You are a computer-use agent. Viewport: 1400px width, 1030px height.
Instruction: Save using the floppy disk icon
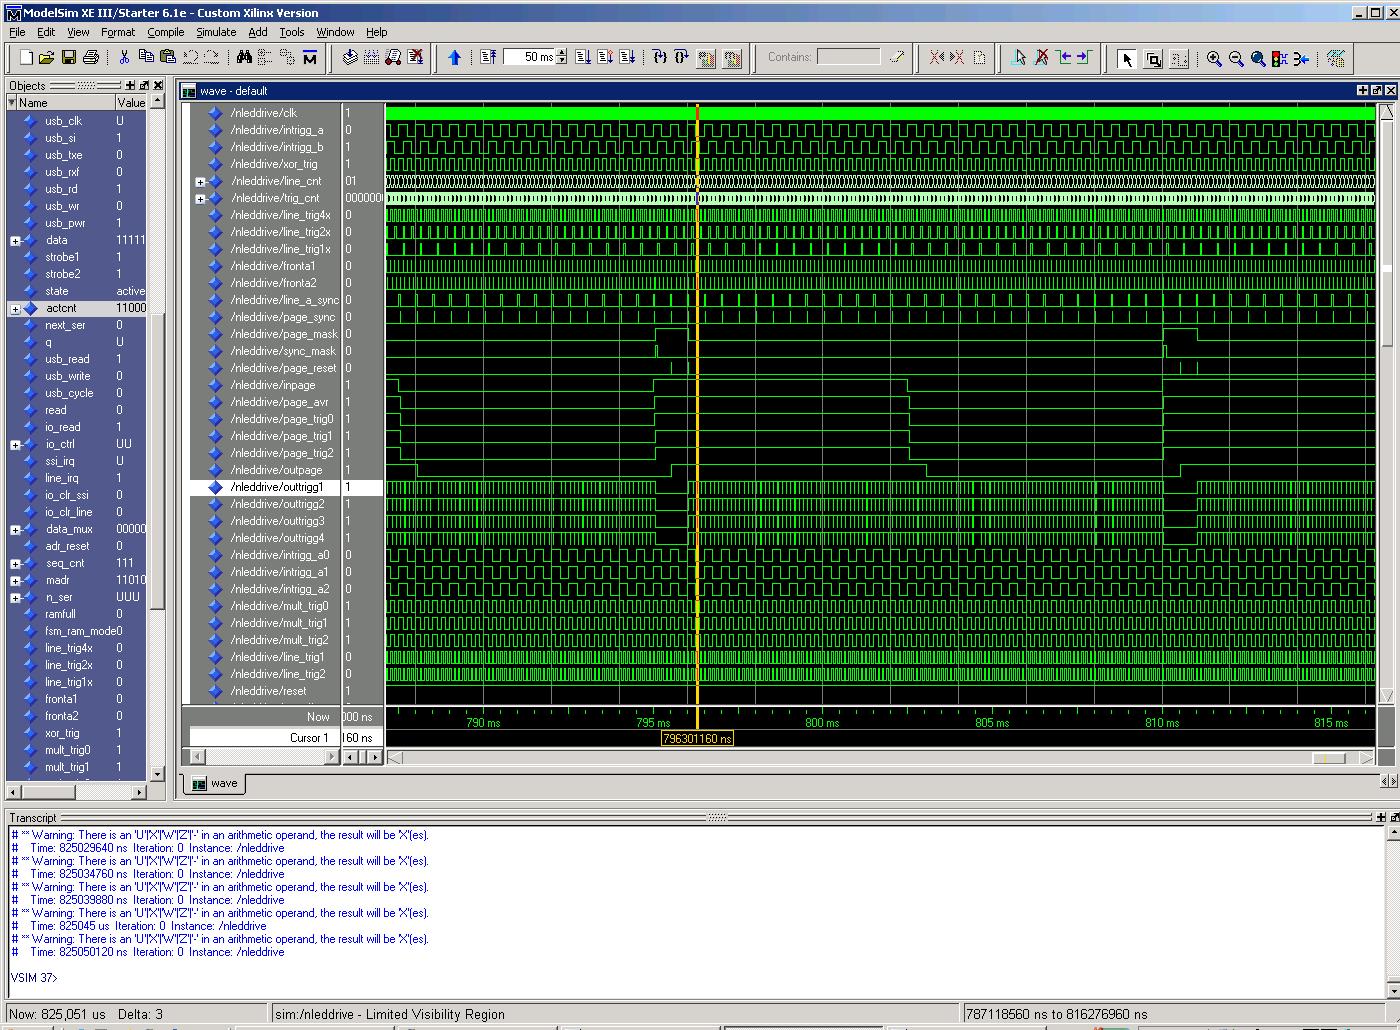click(x=69, y=58)
